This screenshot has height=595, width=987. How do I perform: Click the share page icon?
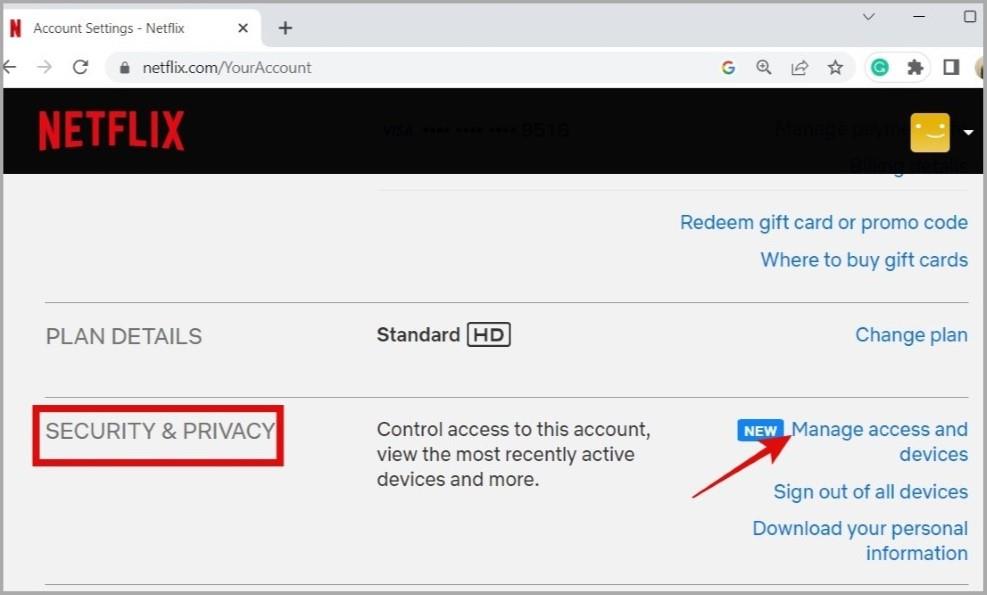click(x=799, y=67)
